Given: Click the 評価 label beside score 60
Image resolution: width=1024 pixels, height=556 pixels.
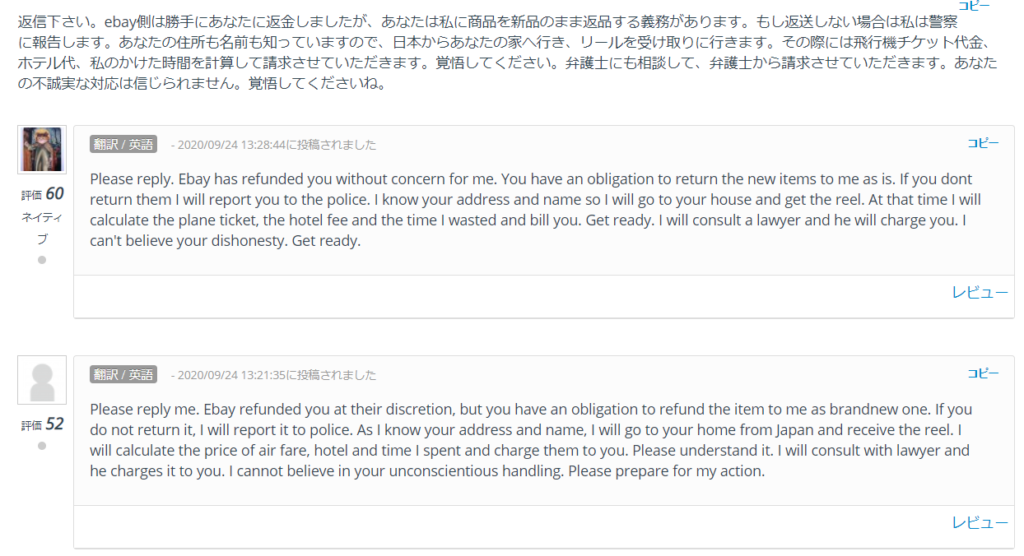Looking at the screenshot, I should point(31,195).
